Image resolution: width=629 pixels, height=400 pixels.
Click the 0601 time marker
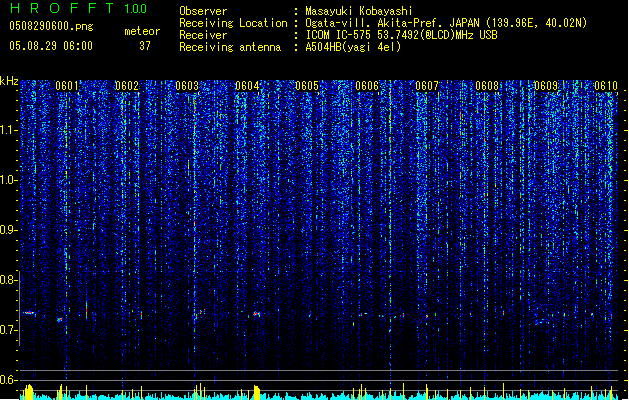(67, 86)
